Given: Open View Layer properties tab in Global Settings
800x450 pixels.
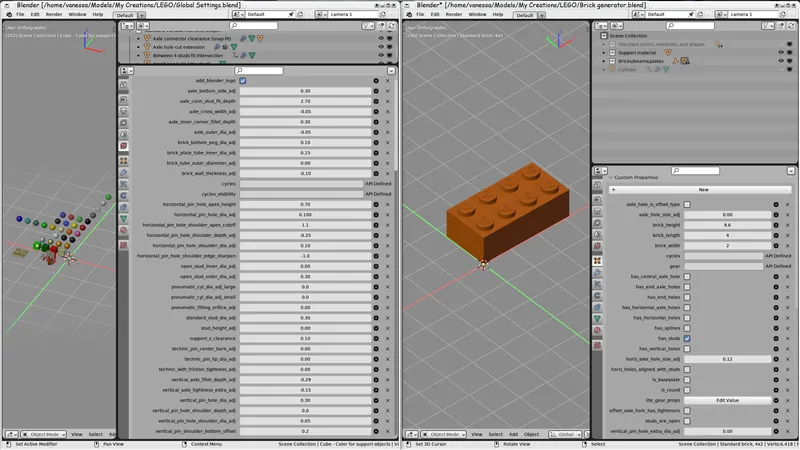Looking at the screenshot, I should 123,123.
